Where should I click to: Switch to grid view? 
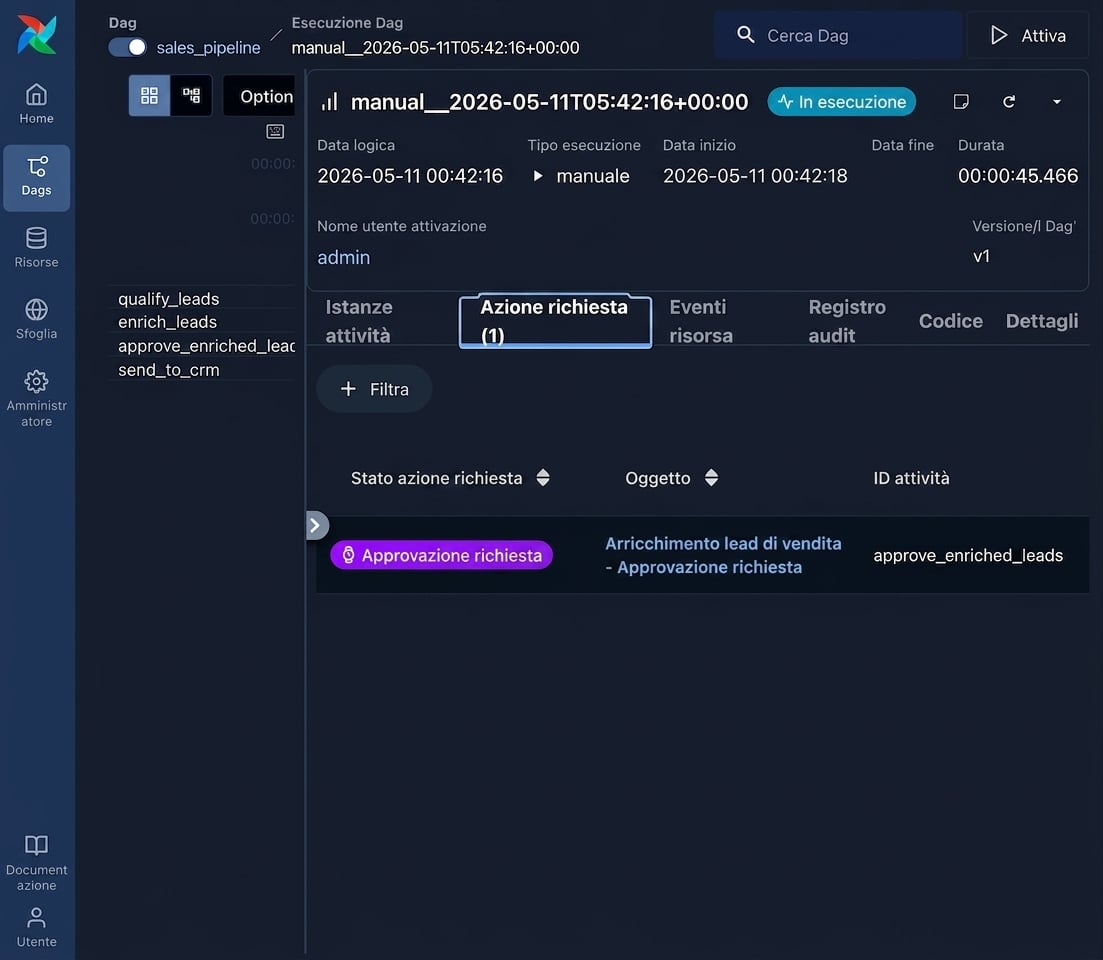click(149, 96)
